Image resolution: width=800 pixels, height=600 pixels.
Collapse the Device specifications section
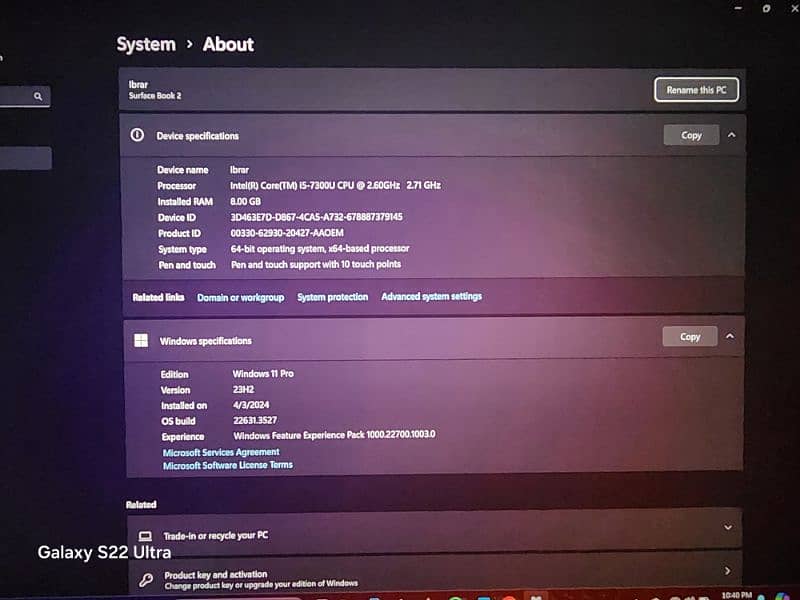[731, 135]
